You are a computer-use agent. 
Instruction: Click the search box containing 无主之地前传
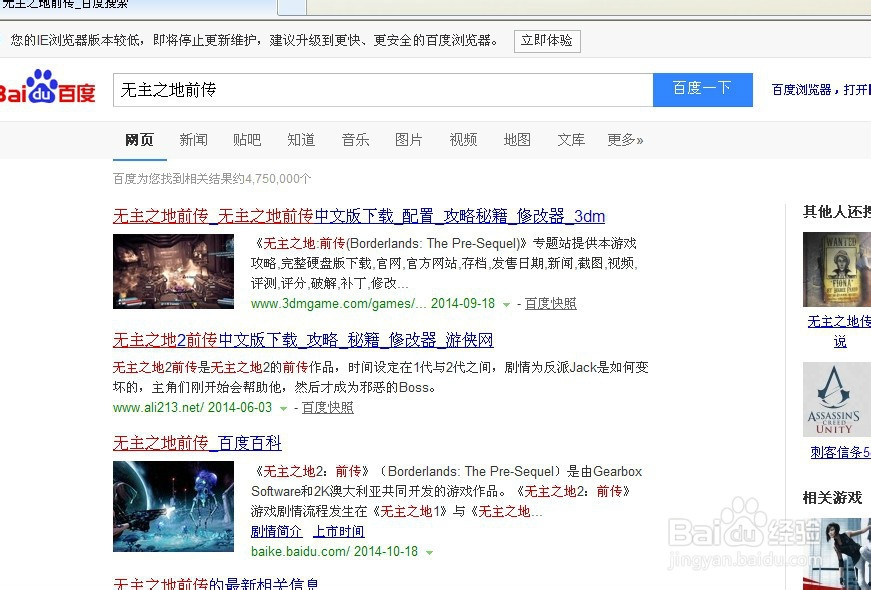click(383, 90)
